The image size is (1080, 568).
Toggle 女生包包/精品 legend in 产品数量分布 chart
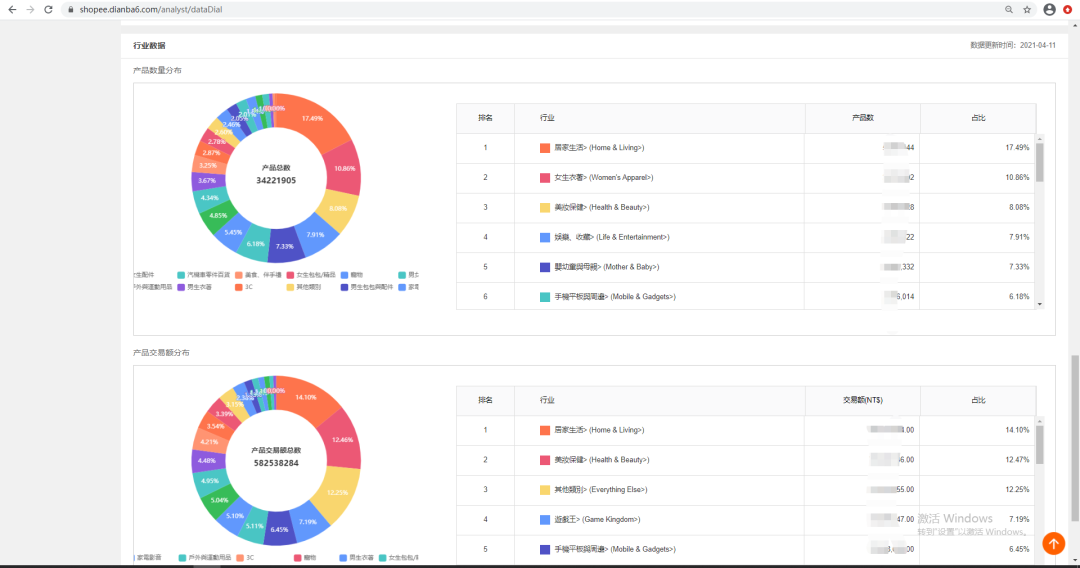pos(311,275)
